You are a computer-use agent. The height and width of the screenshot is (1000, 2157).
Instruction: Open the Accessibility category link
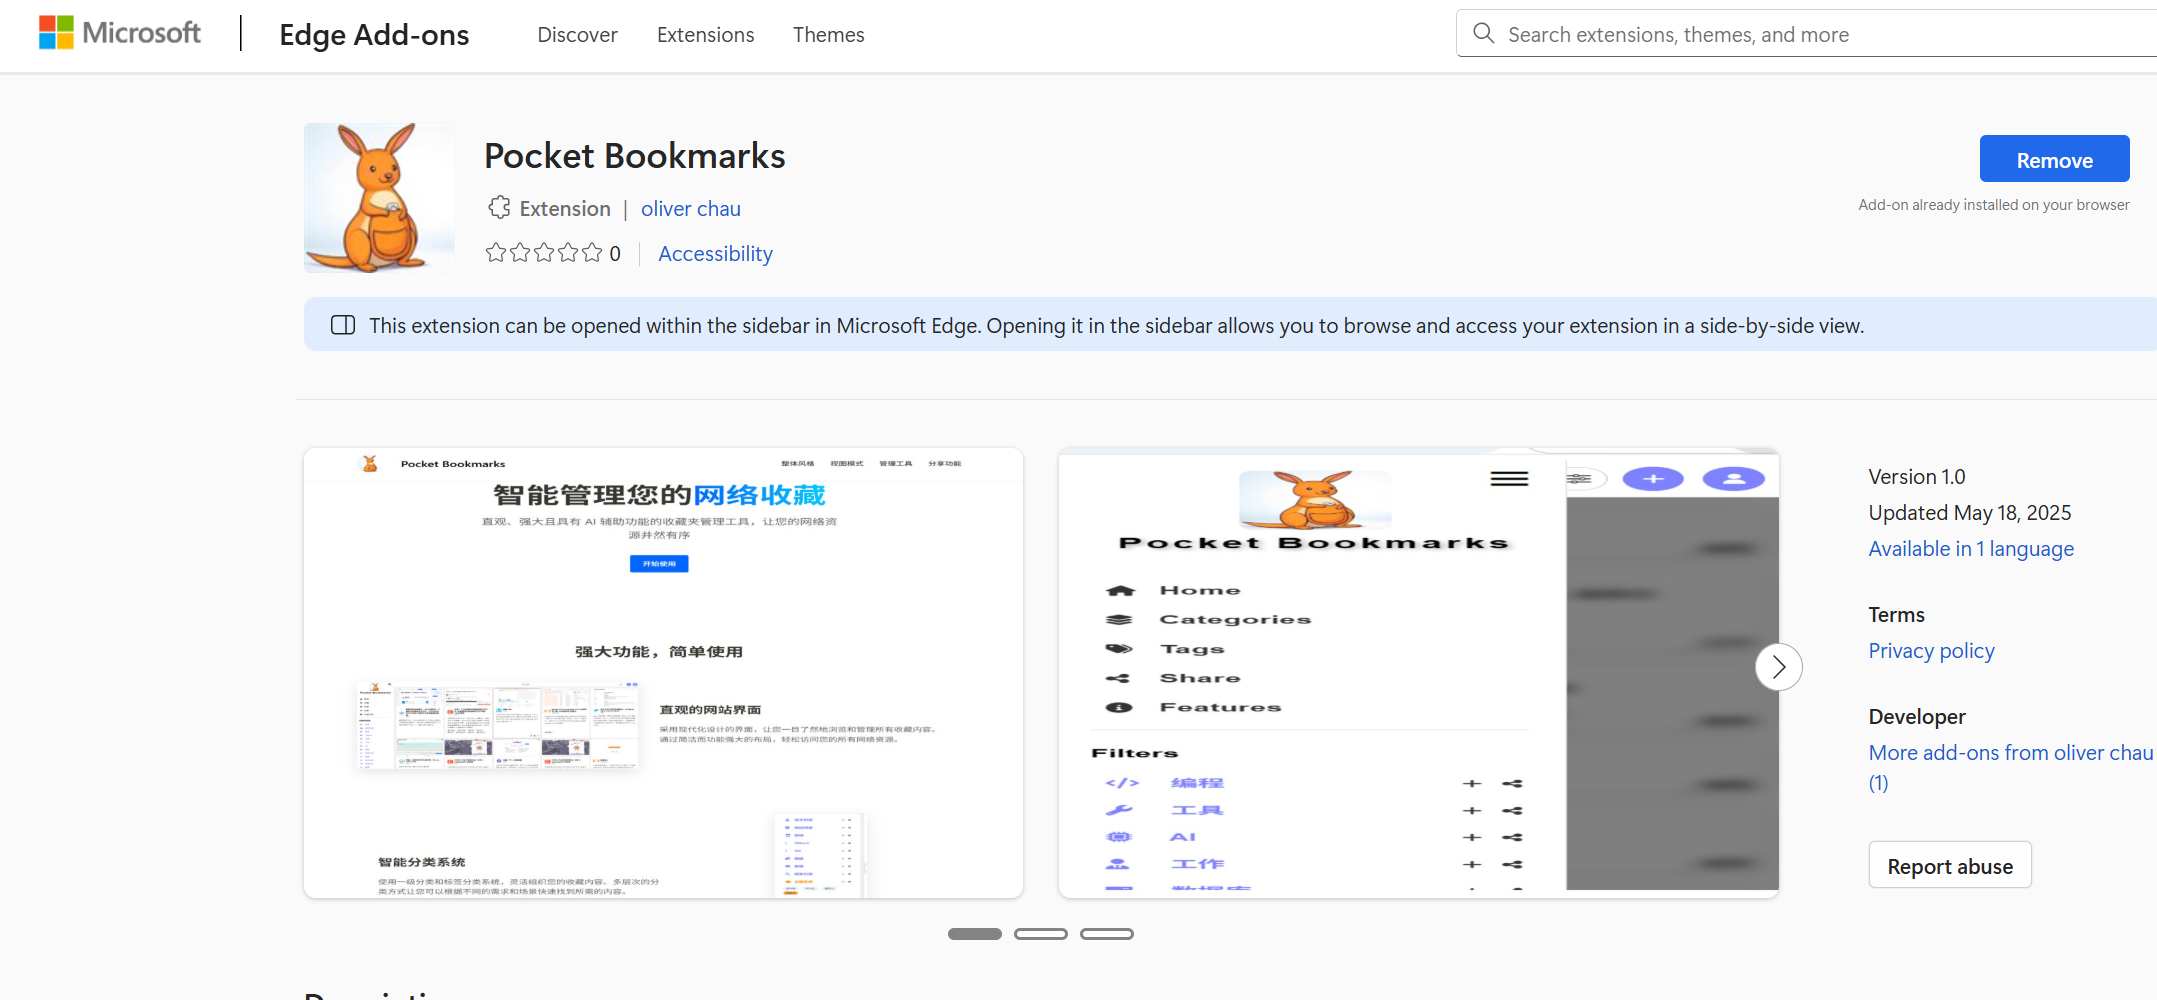(x=715, y=254)
